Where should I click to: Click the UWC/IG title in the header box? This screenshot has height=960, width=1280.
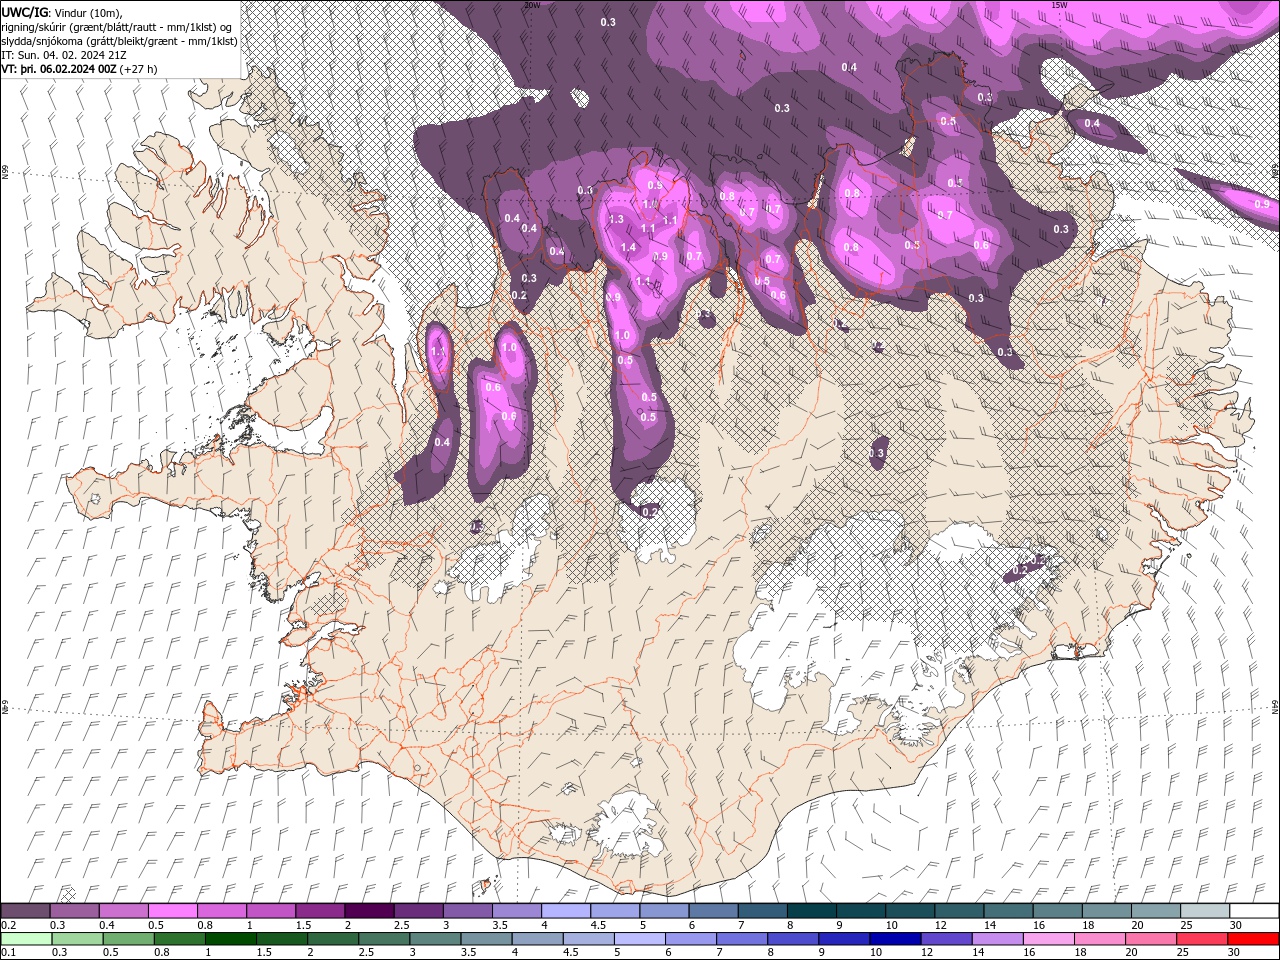(x=24, y=11)
